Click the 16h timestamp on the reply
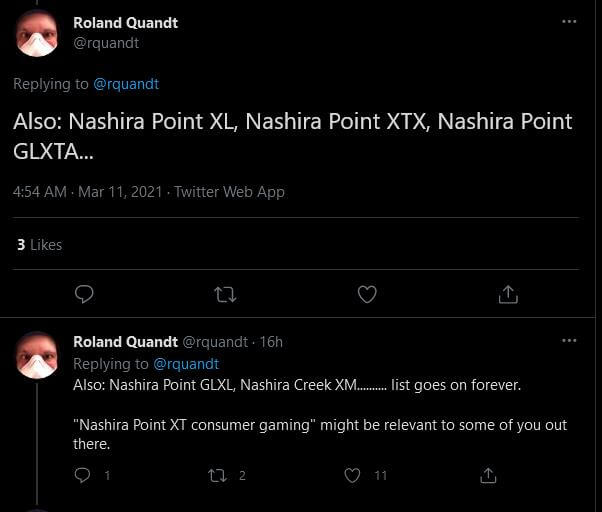The width and height of the screenshot is (602, 512). tap(271, 342)
